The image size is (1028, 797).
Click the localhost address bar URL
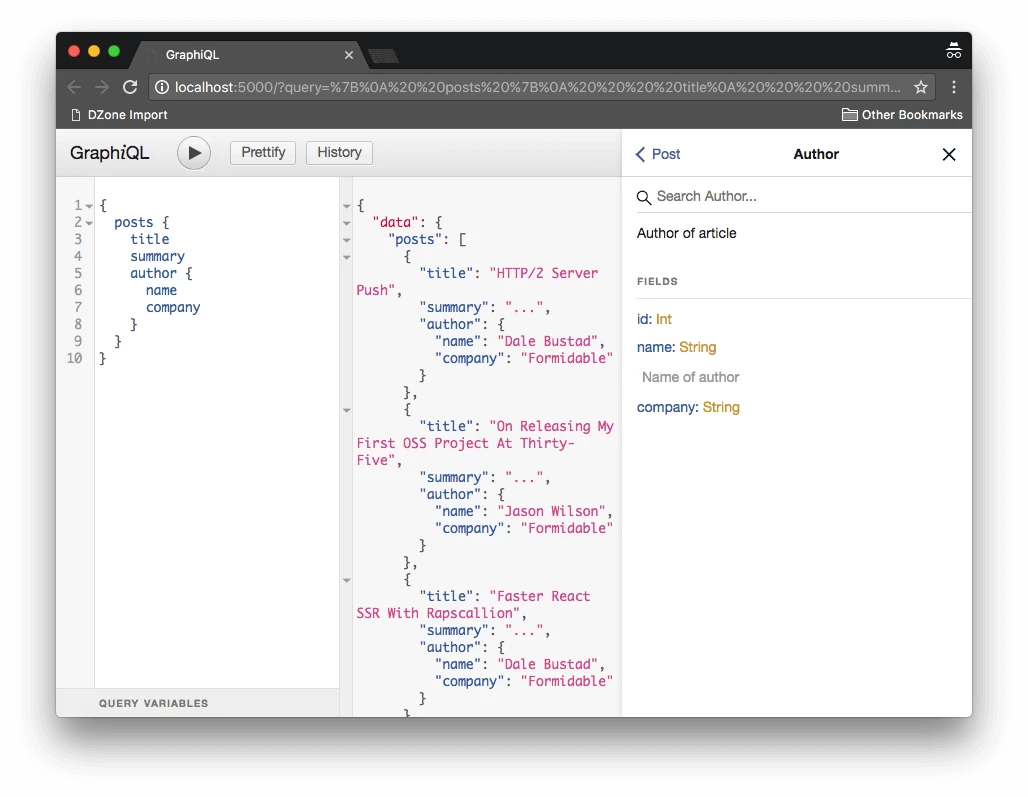537,87
